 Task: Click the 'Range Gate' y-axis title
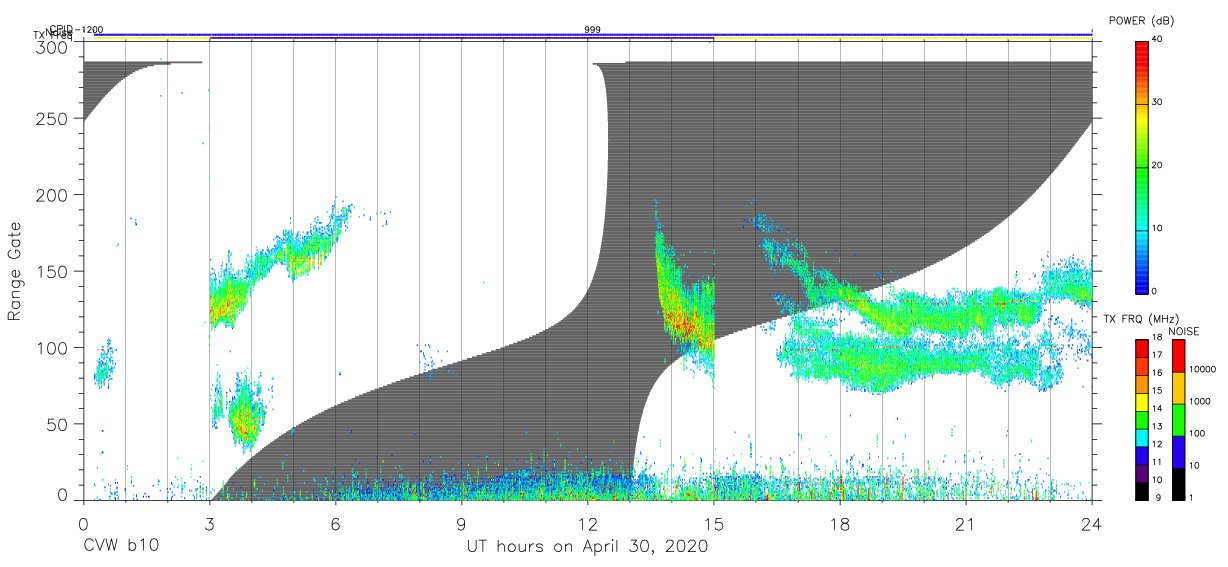(16, 271)
